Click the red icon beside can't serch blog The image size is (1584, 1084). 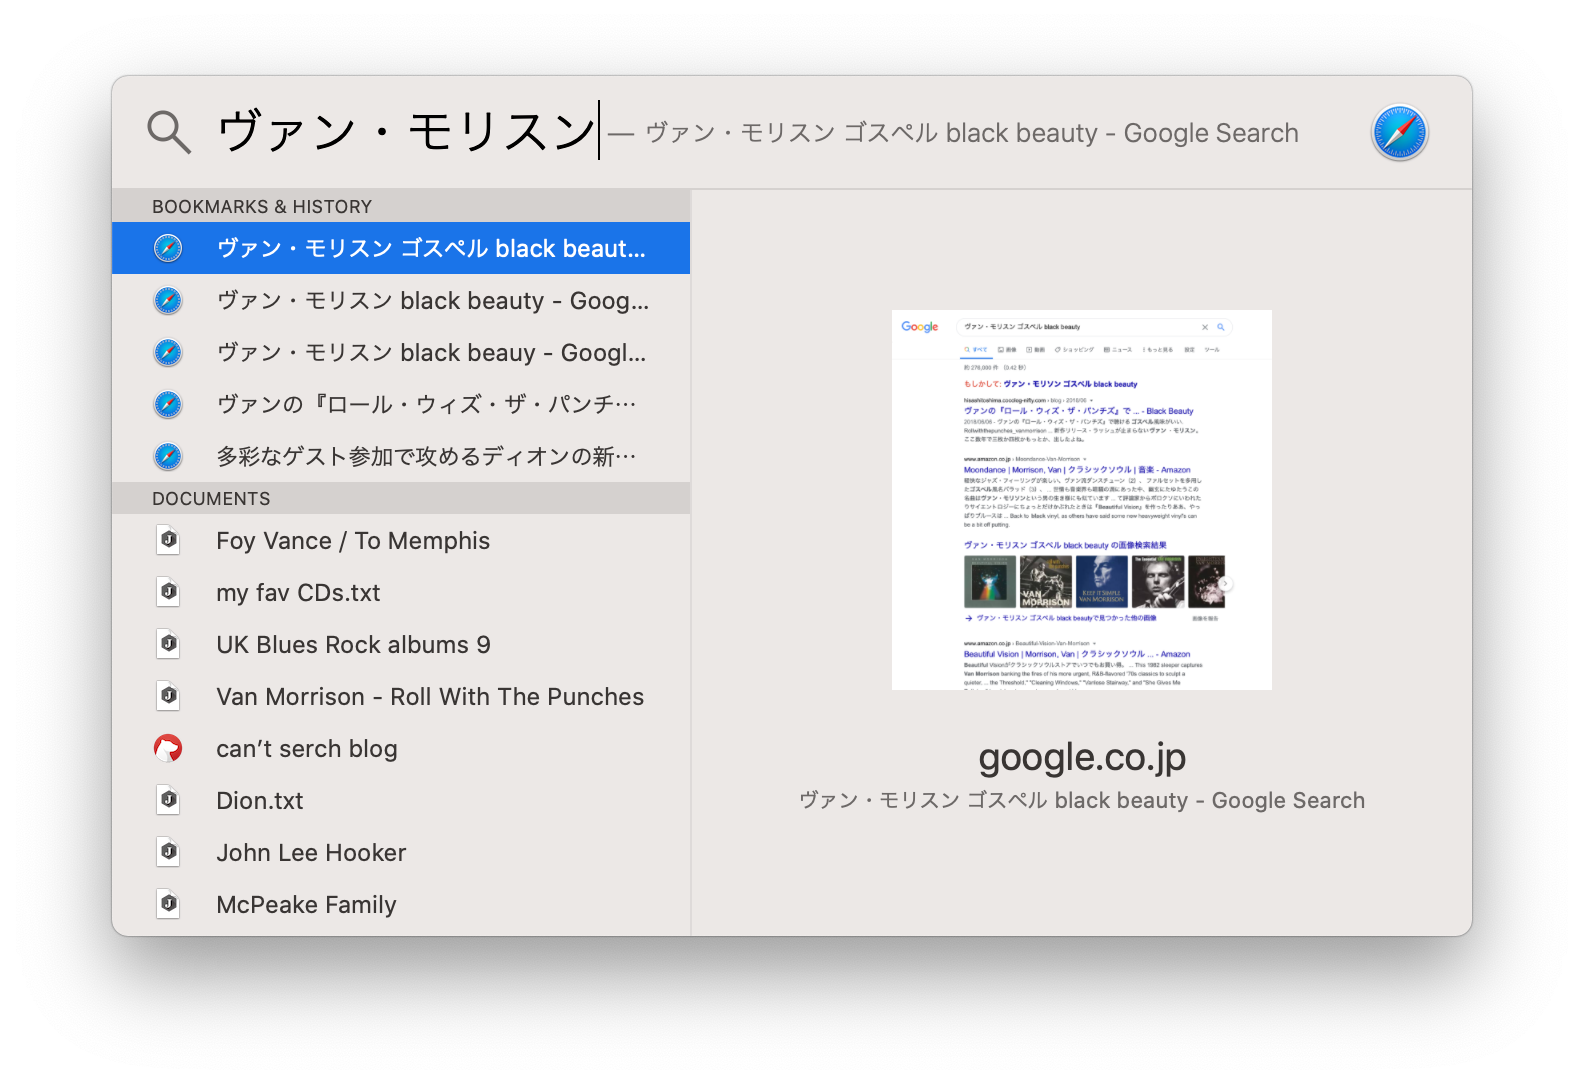(x=168, y=748)
